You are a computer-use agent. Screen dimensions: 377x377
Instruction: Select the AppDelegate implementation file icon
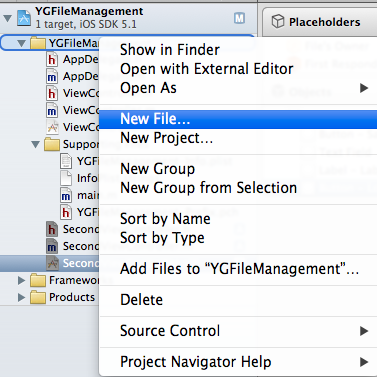click(x=52, y=77)
